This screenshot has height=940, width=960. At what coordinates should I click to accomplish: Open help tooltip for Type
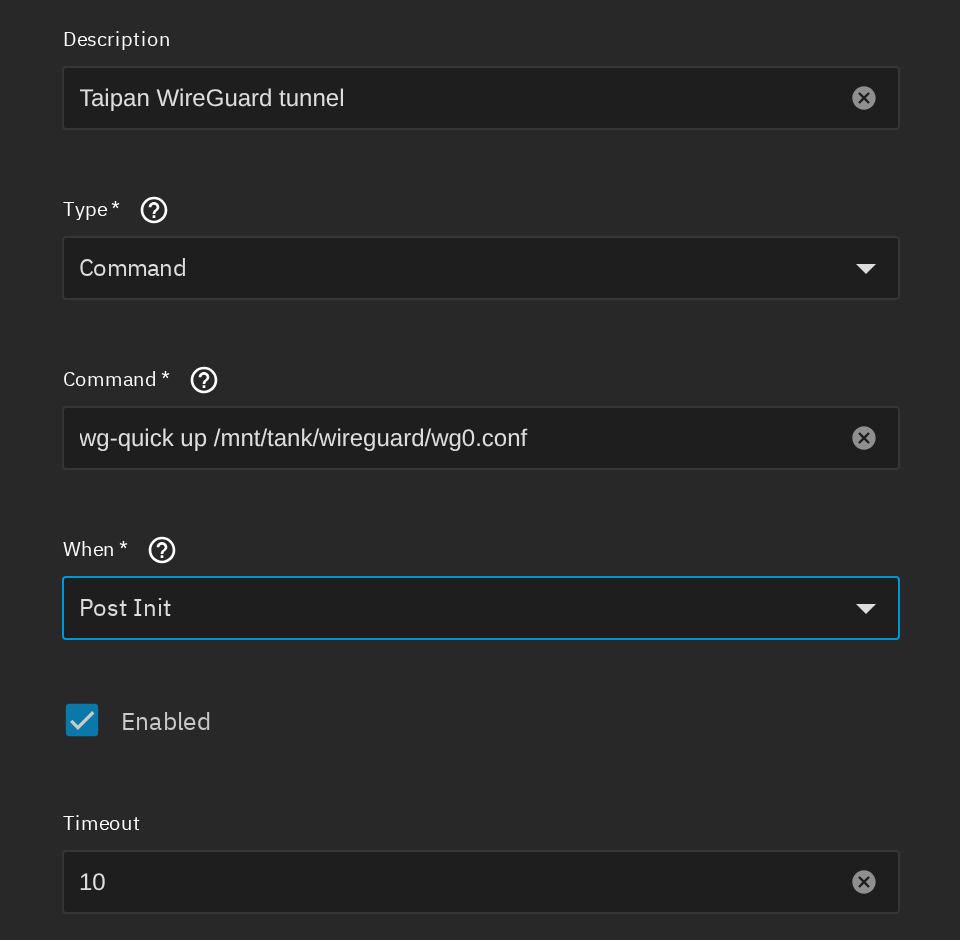point(154,210)
